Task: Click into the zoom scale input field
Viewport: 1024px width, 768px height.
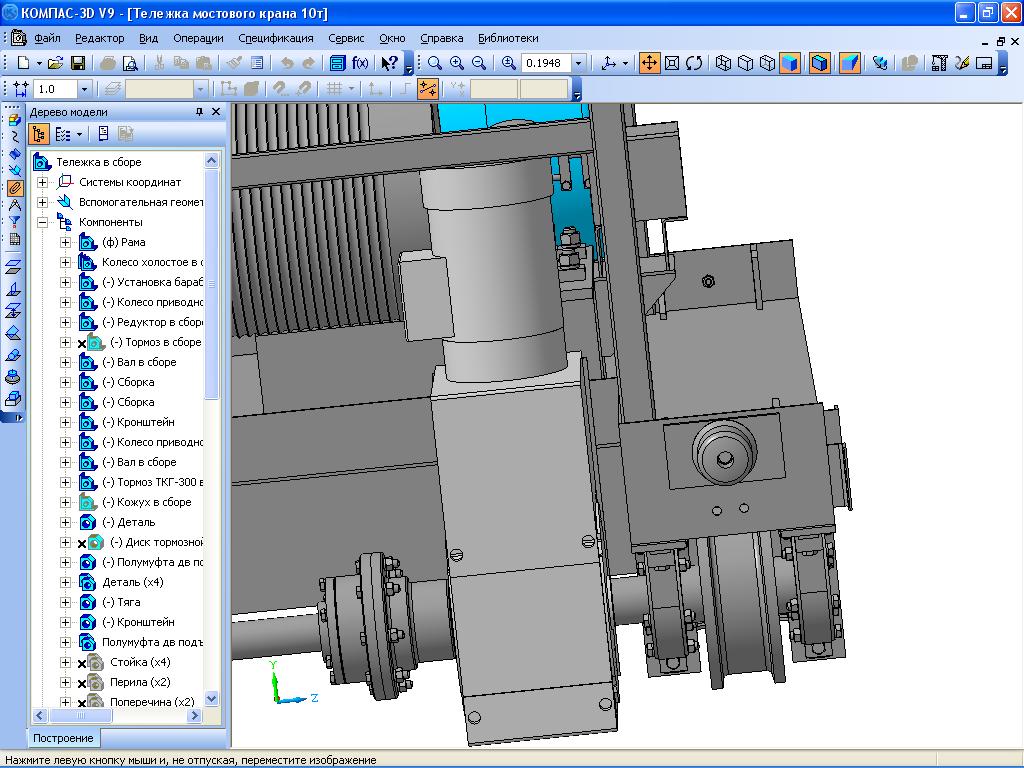Action: coord(546,63)
